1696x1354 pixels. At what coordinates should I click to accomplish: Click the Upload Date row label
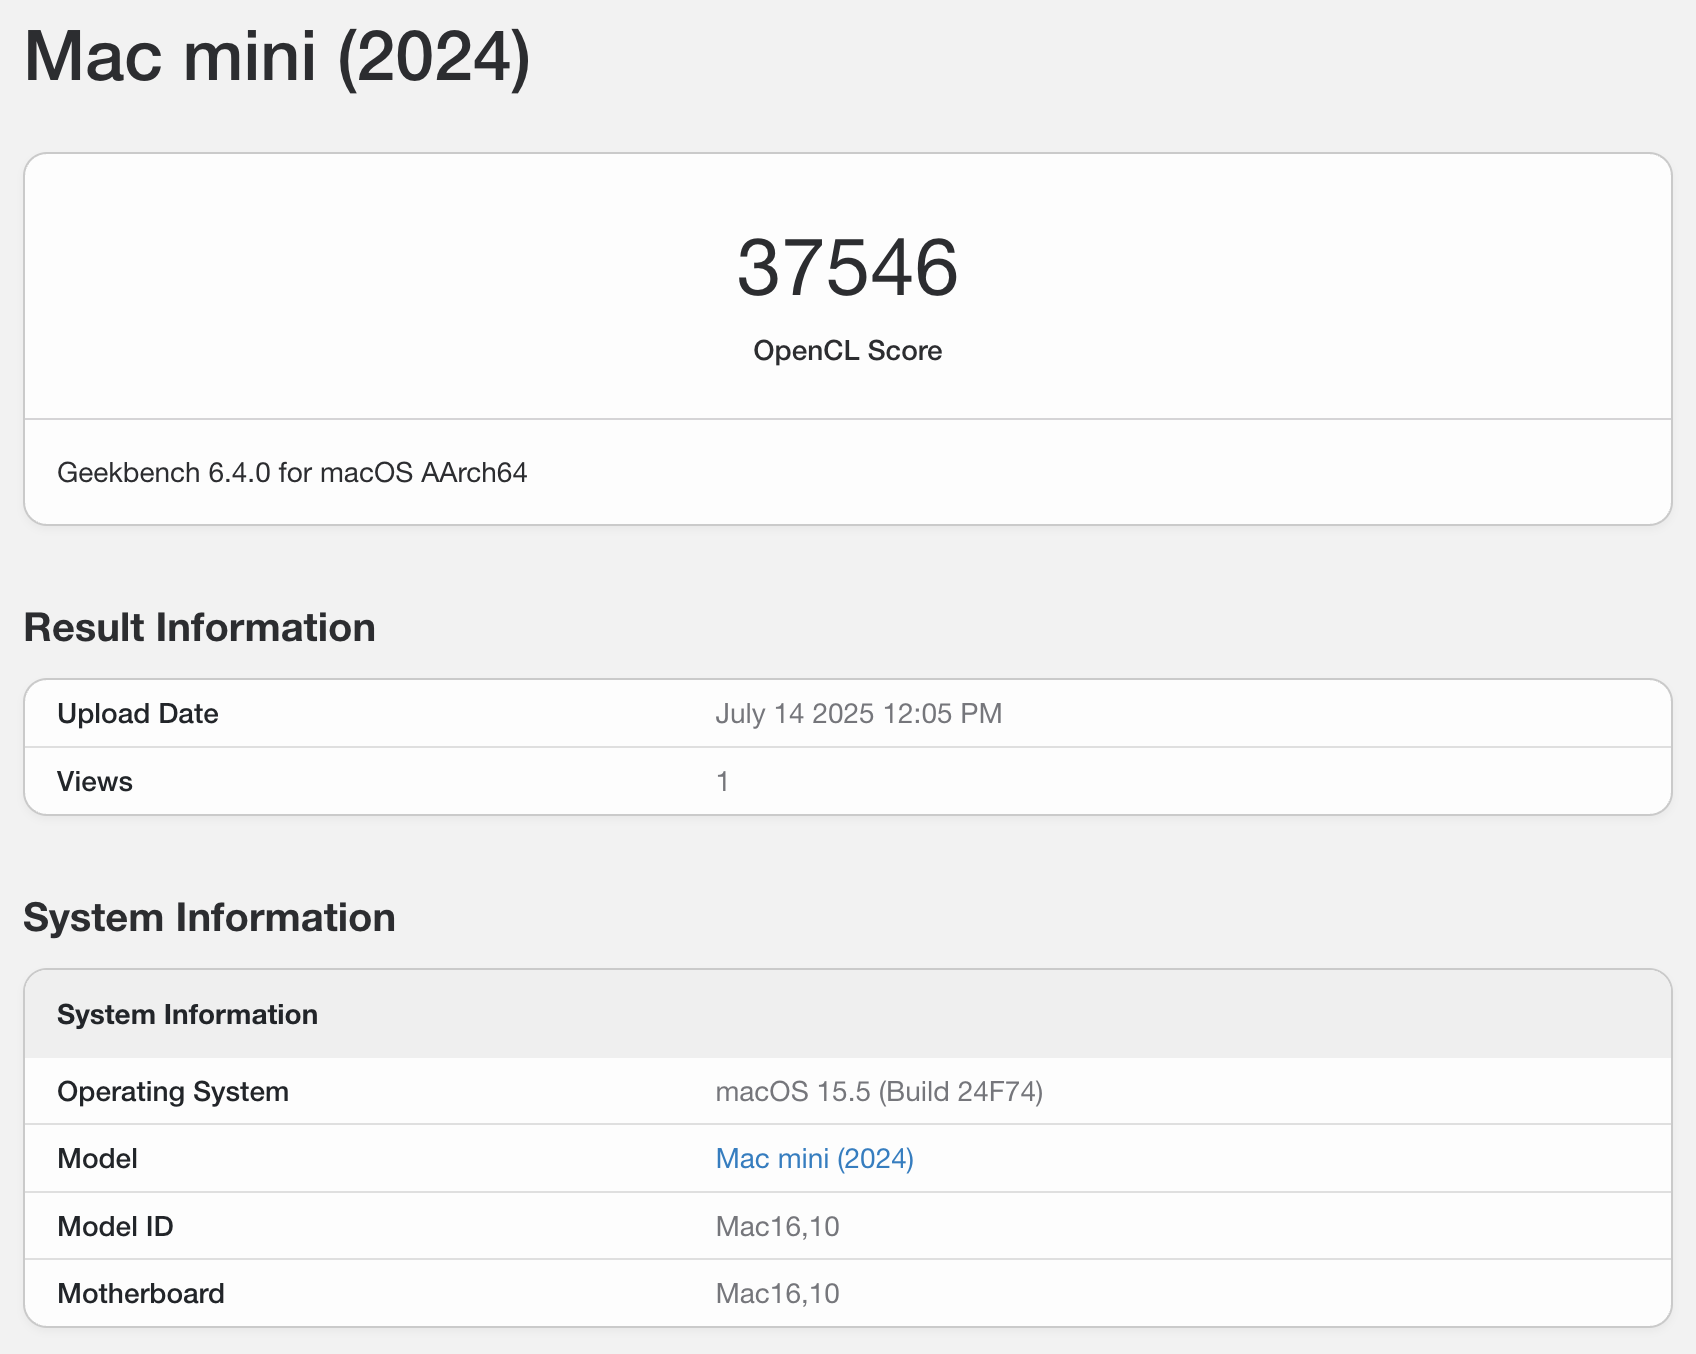(x=138, y=713)
